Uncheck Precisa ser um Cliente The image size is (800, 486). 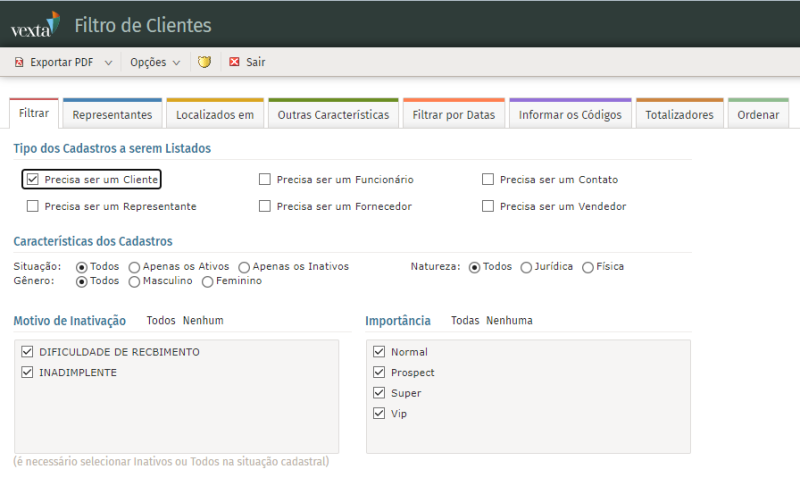pos(33,180)
